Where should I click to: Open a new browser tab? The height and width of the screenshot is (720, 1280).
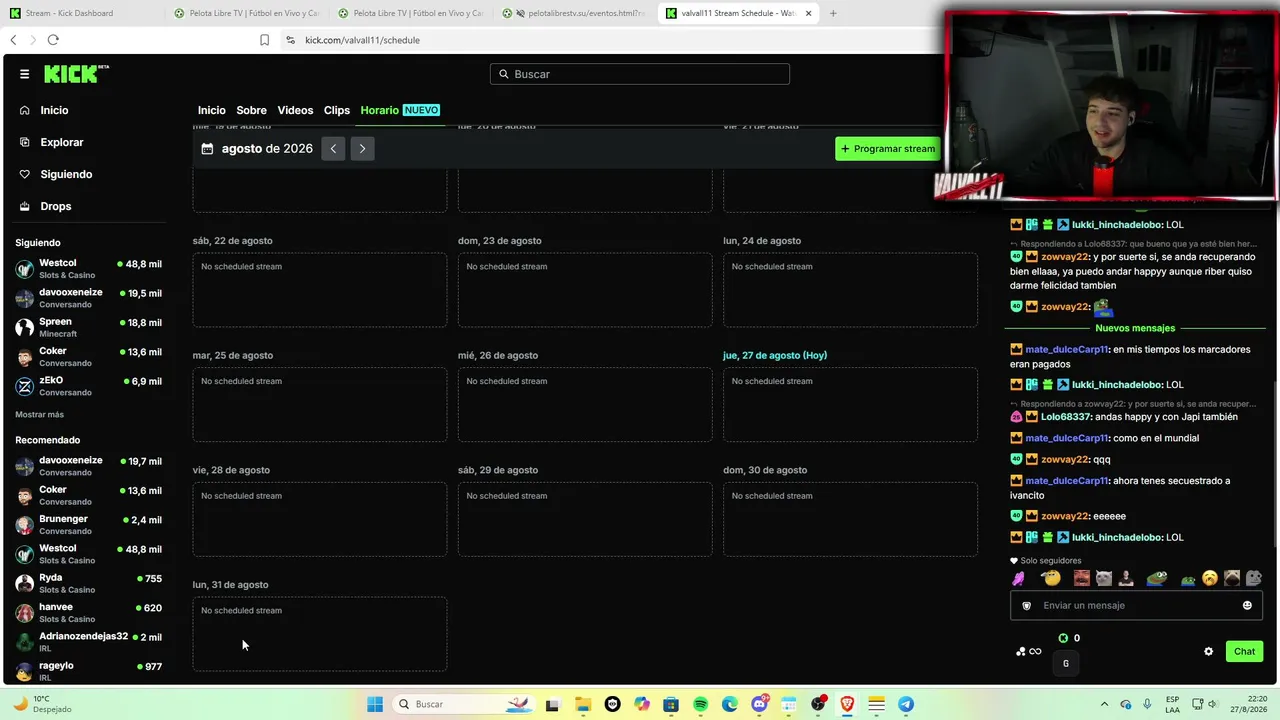(833, 13)
